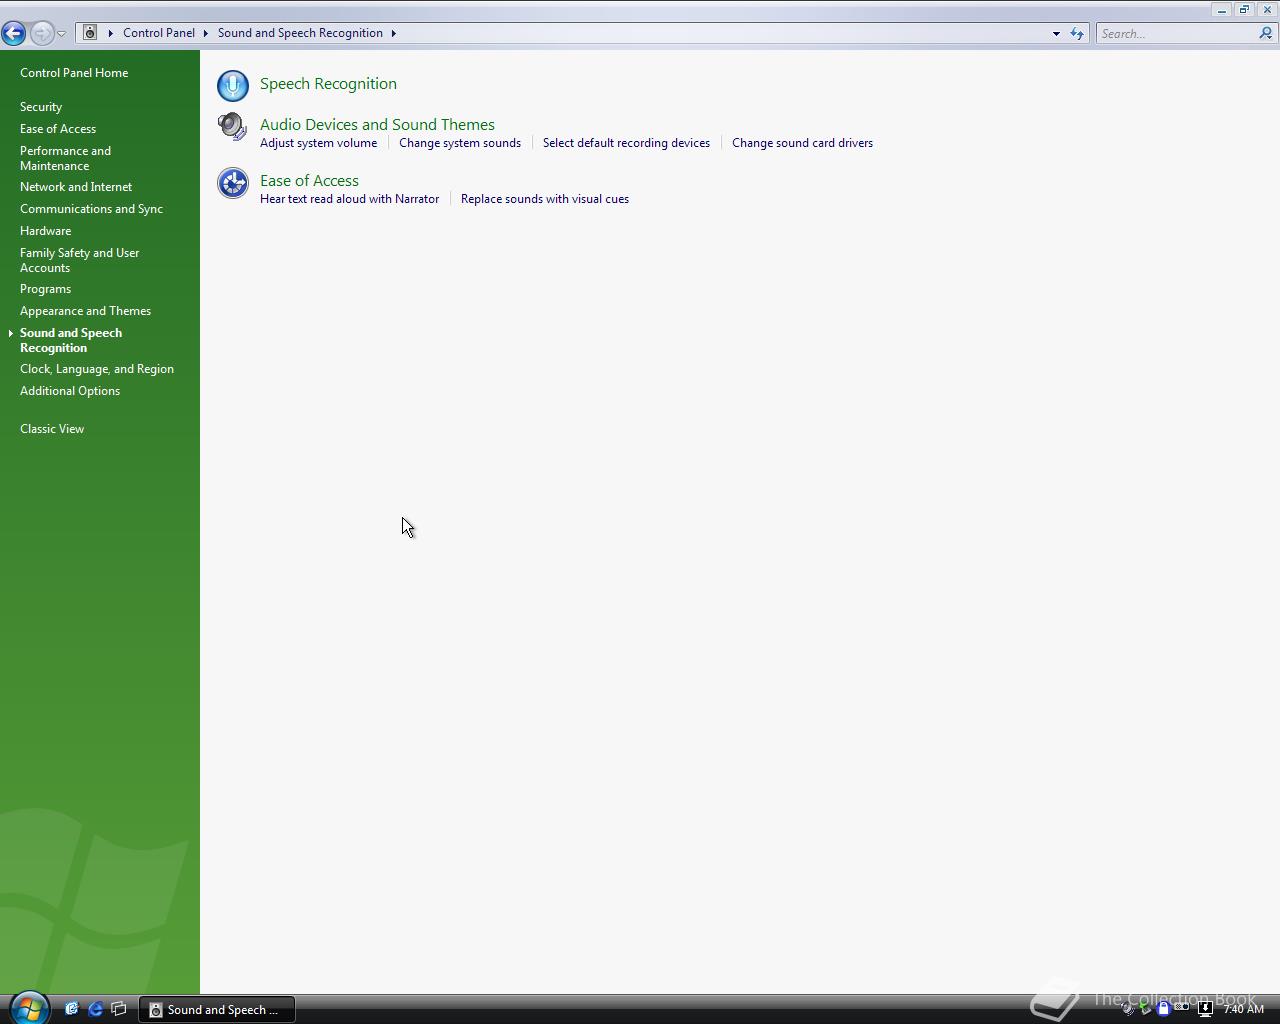This screenshot has height=1024, width=1280.
Task: Click the download monitor tray icon
Action: (x=1206, y=1009)
